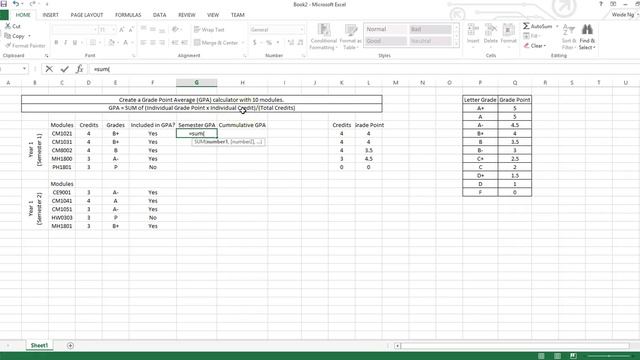The height and width of the screenshot is (360, 640).
Task: Open the Font dialog launcher
Action: coord(133,56)
